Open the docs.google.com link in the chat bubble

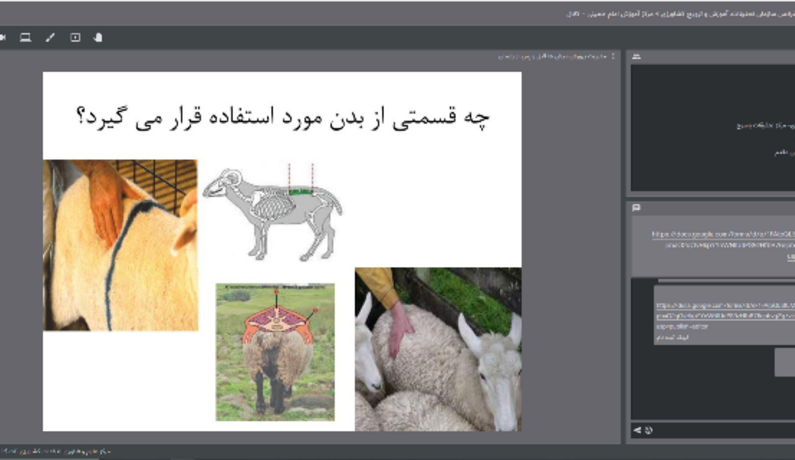[x=726, y=310]
